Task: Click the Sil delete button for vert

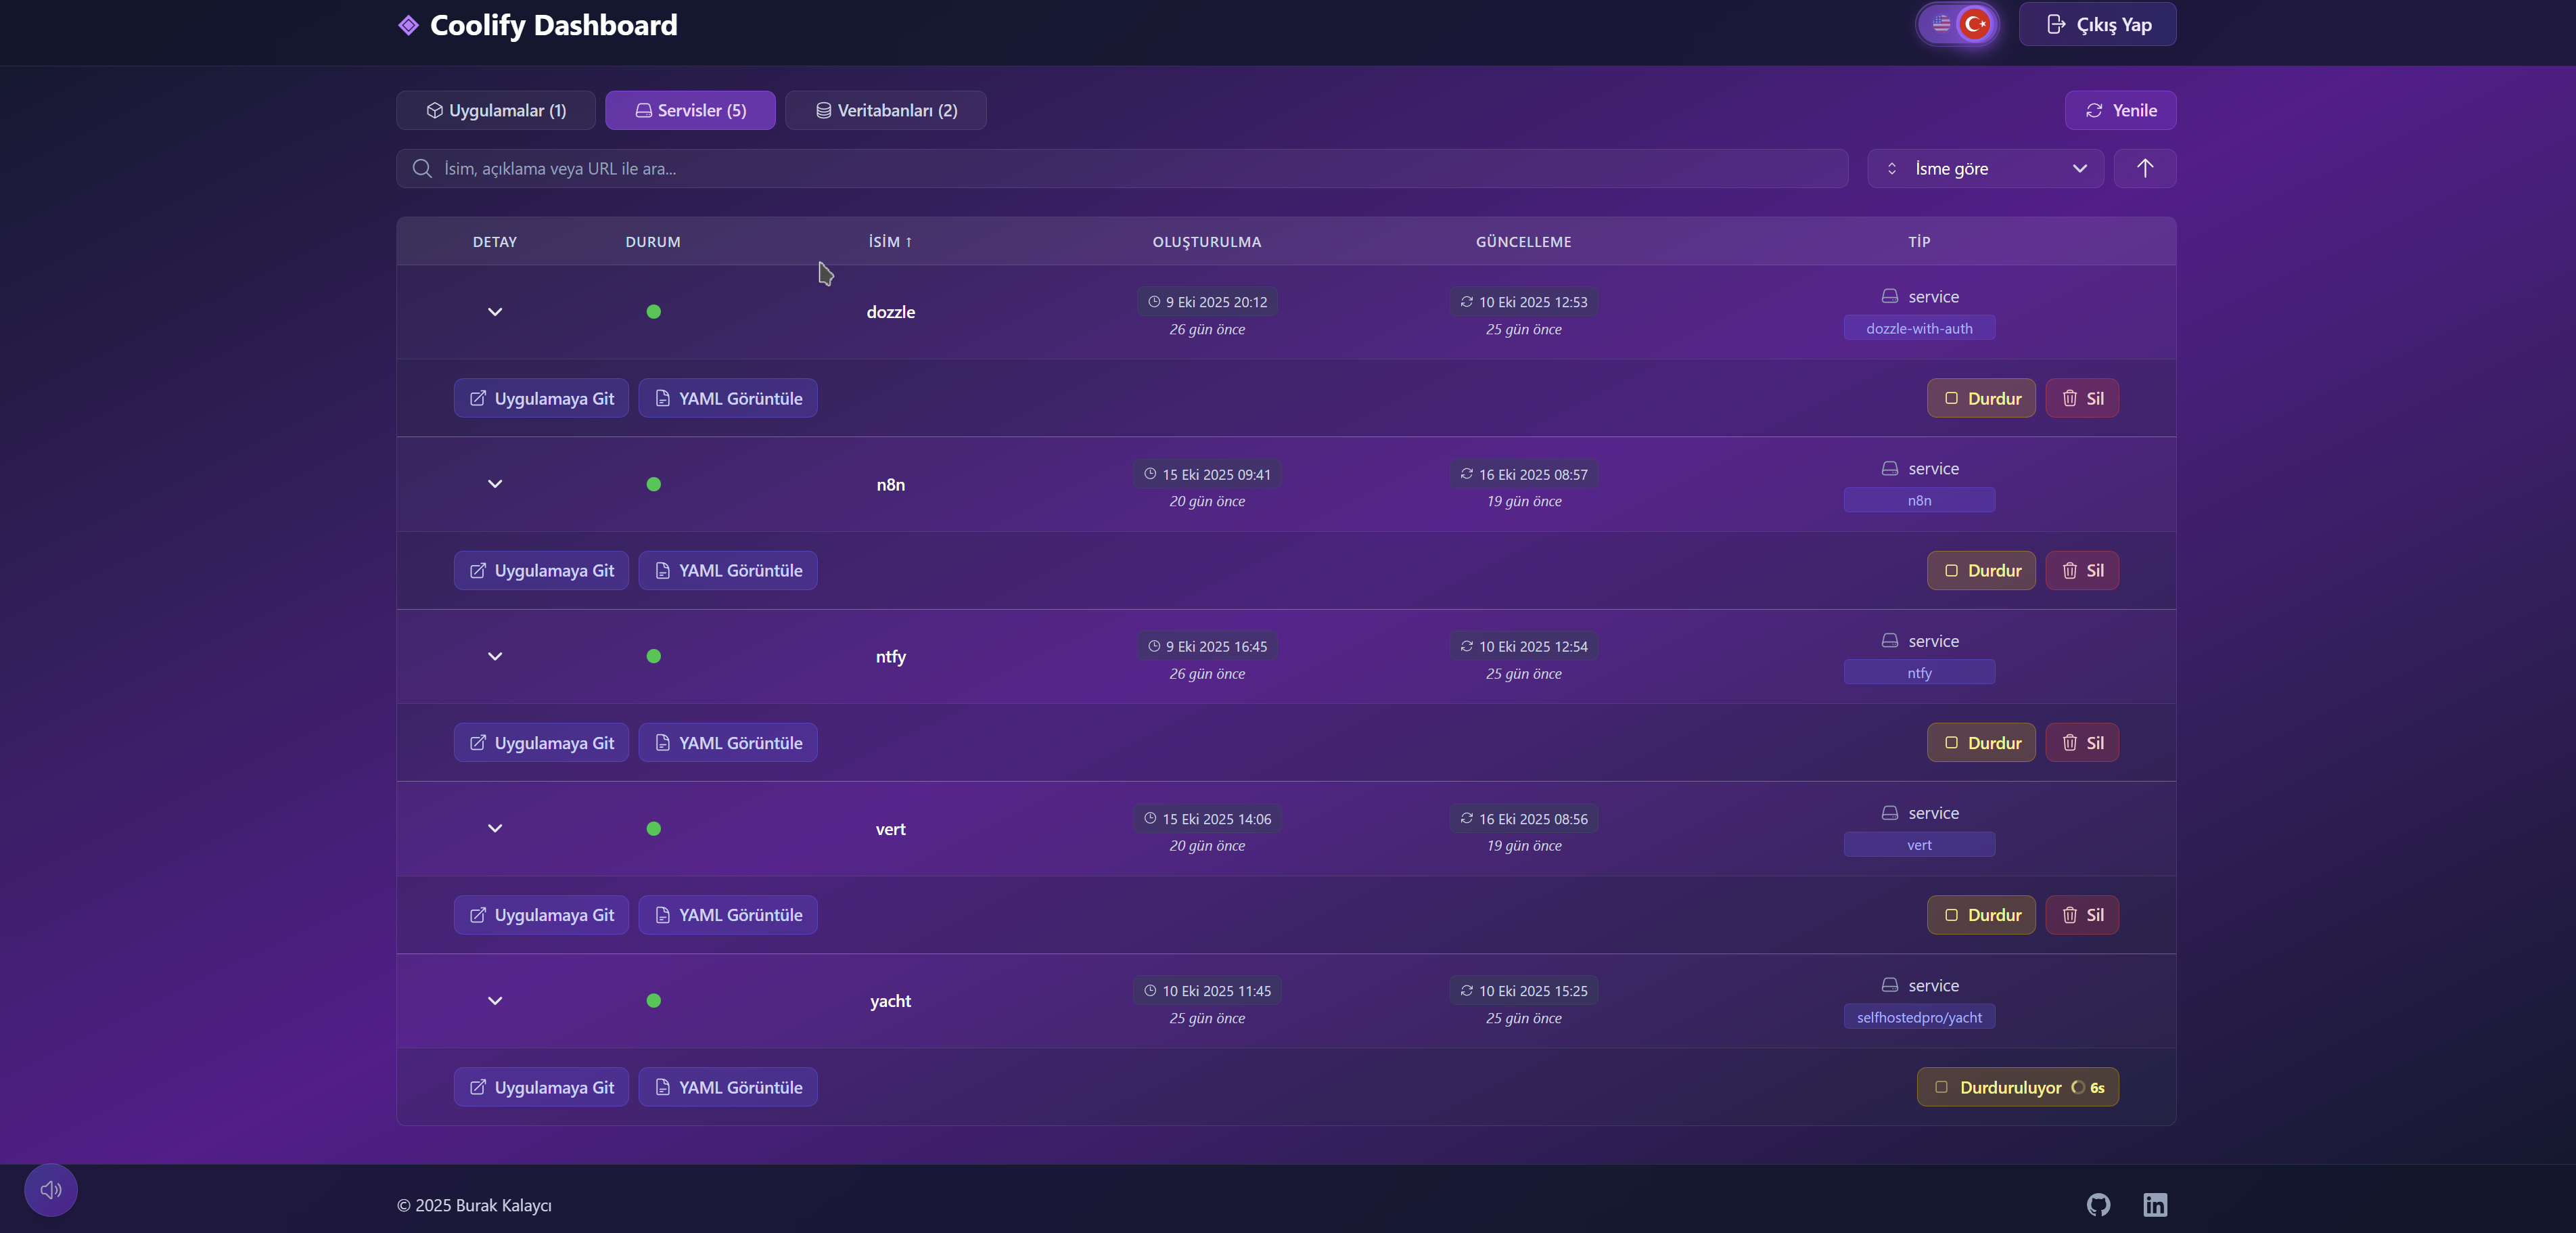Action: pos(2081,915)
